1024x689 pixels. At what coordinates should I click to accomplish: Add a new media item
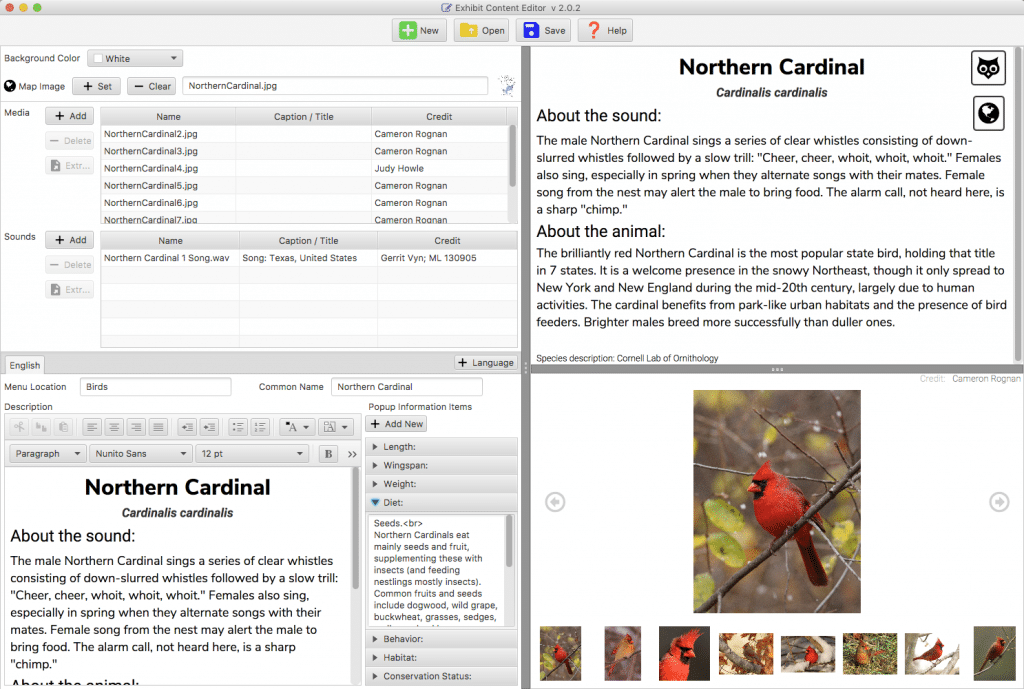(70, 116)
